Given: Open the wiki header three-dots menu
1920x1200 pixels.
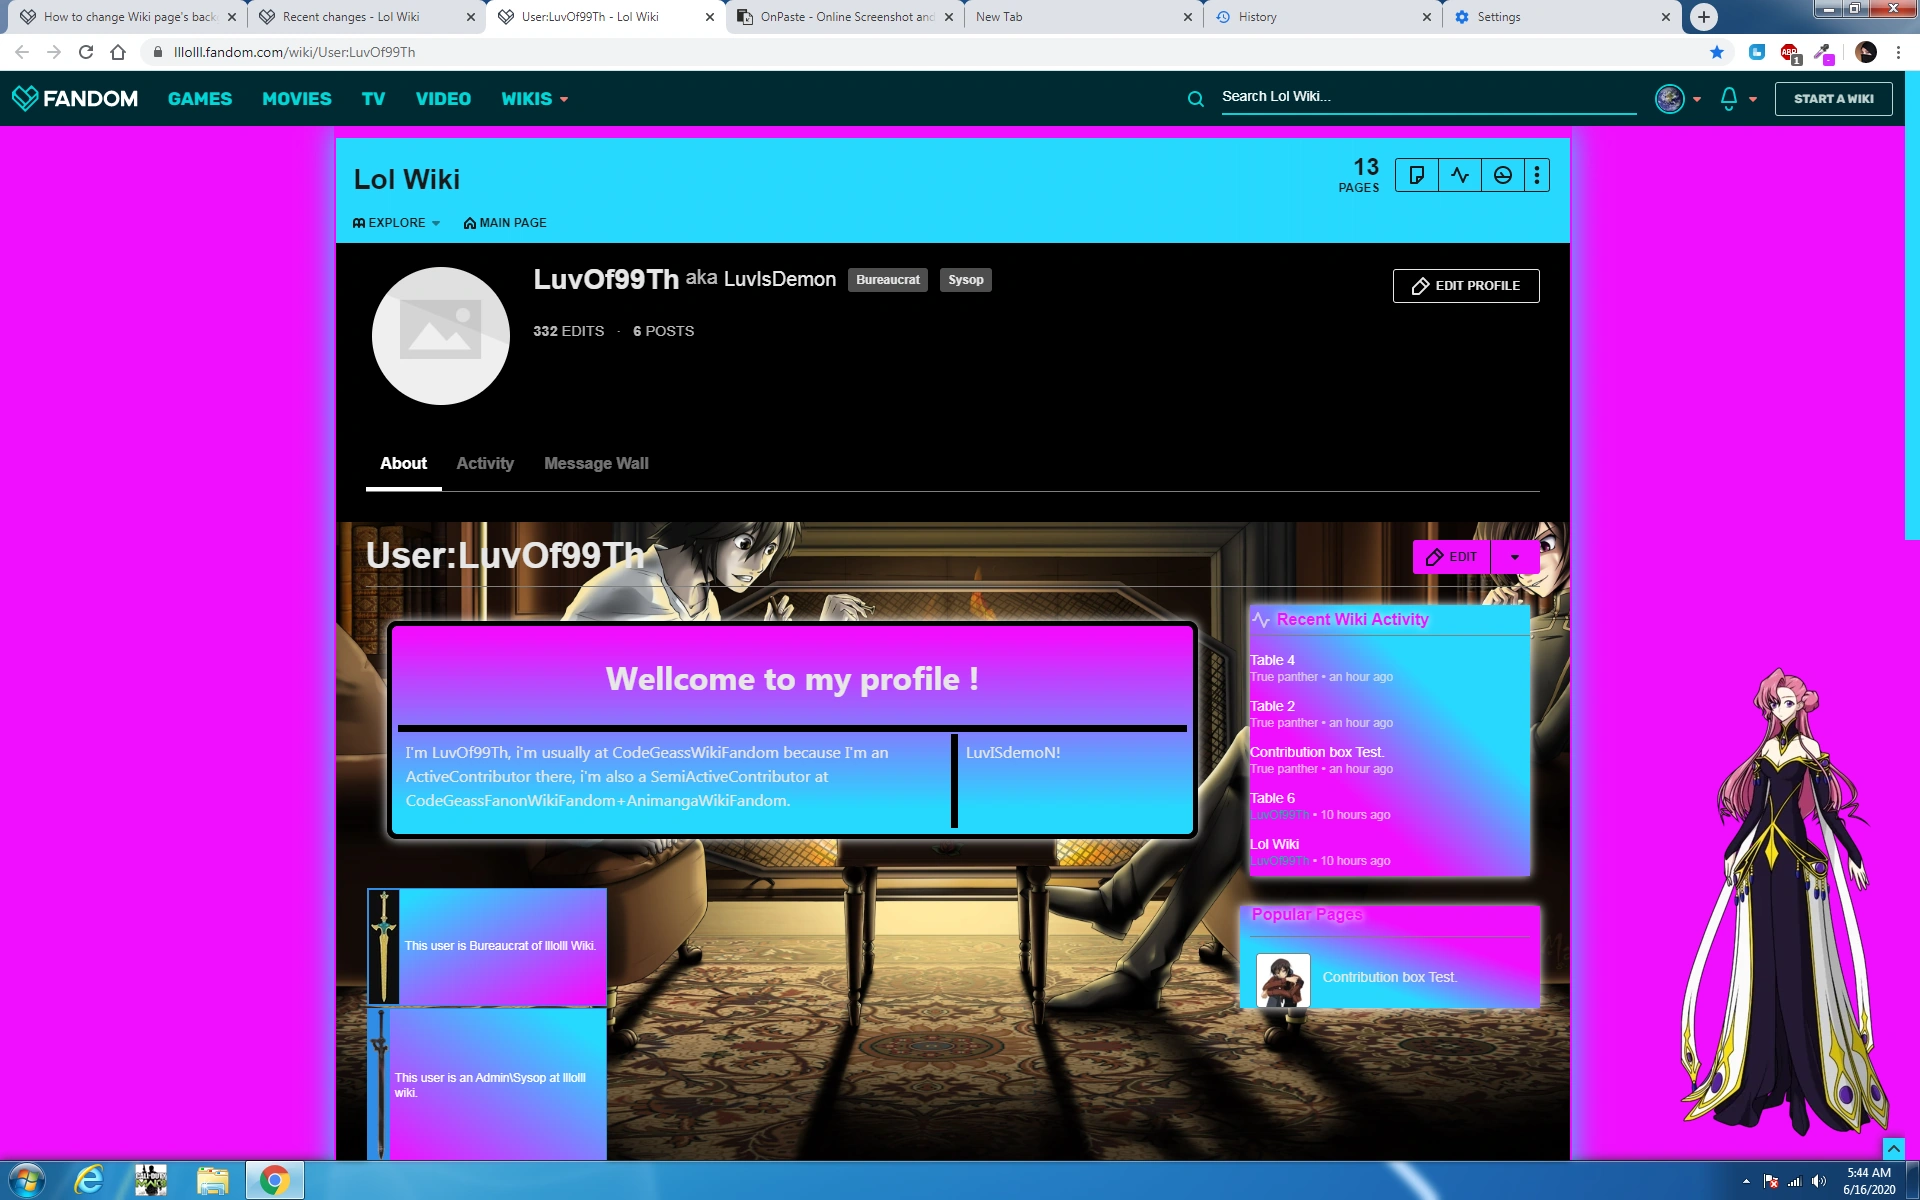Looking at the screenshot, I should (x=1537, y=176).
